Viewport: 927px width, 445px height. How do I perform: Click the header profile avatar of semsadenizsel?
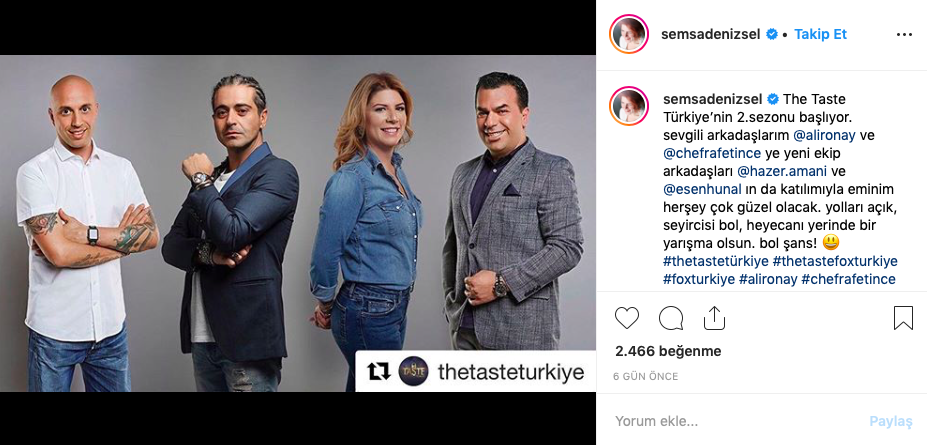point(629,34)
